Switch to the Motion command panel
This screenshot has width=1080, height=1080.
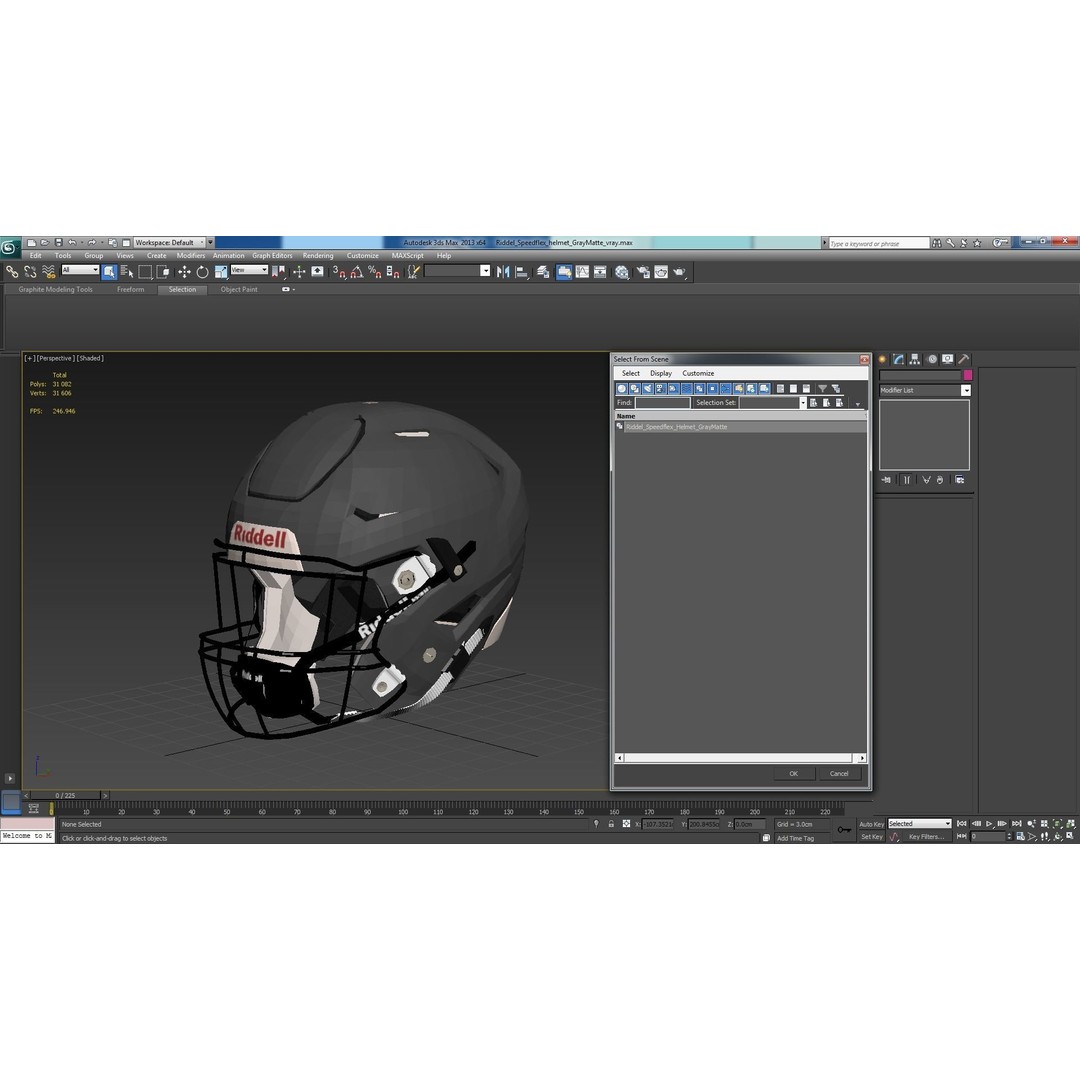[932, 359]
